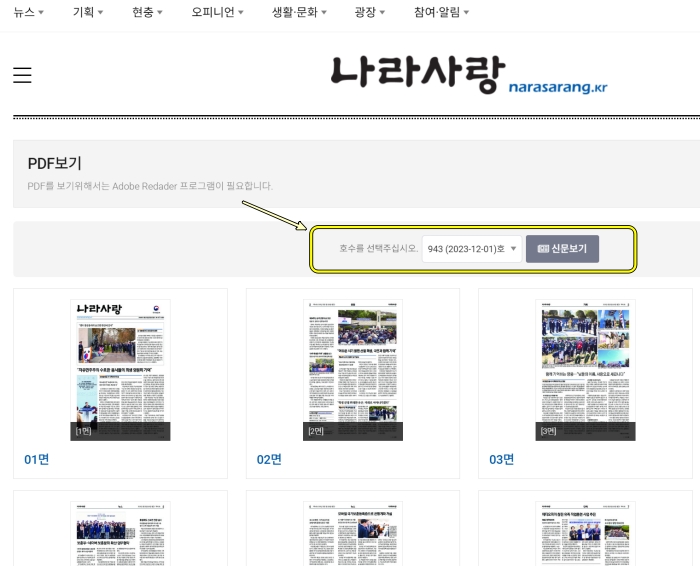The height and width of the screenshot is (566, 700).
Task: Open the issue number dropdown 943 (2023-12-01)호
Action: [x=472, y=249]
